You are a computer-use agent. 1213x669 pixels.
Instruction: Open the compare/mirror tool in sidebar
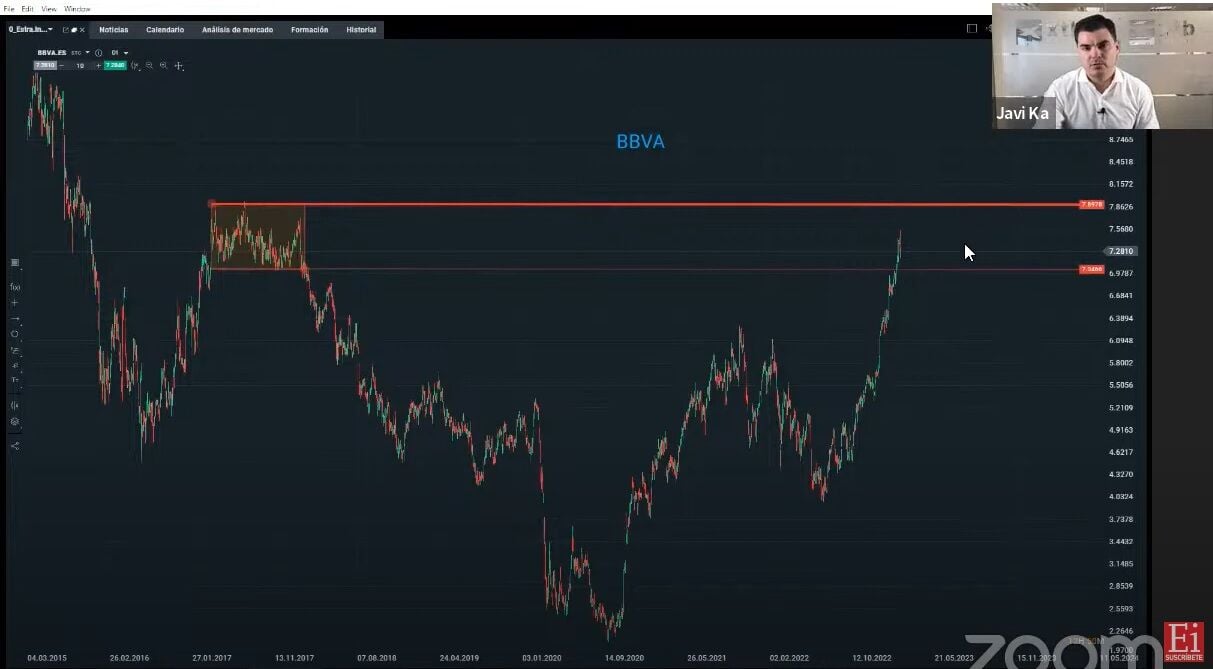(15, 406)
